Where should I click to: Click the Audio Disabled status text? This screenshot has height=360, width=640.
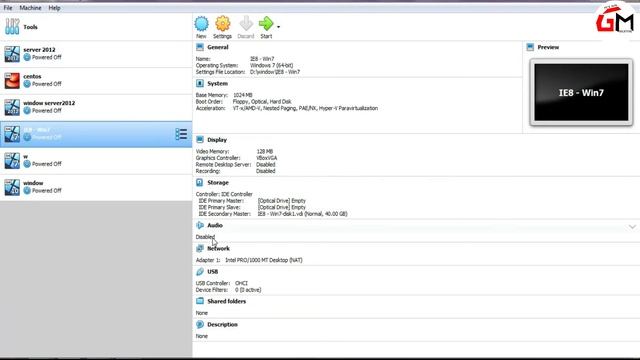[205, 237]
